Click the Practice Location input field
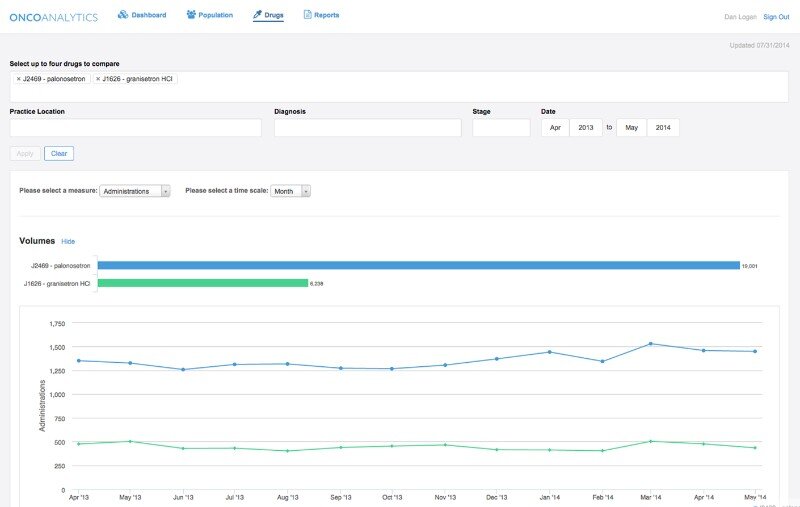The image size is (800, 507). pyautogui.click(x=135, y=128)
